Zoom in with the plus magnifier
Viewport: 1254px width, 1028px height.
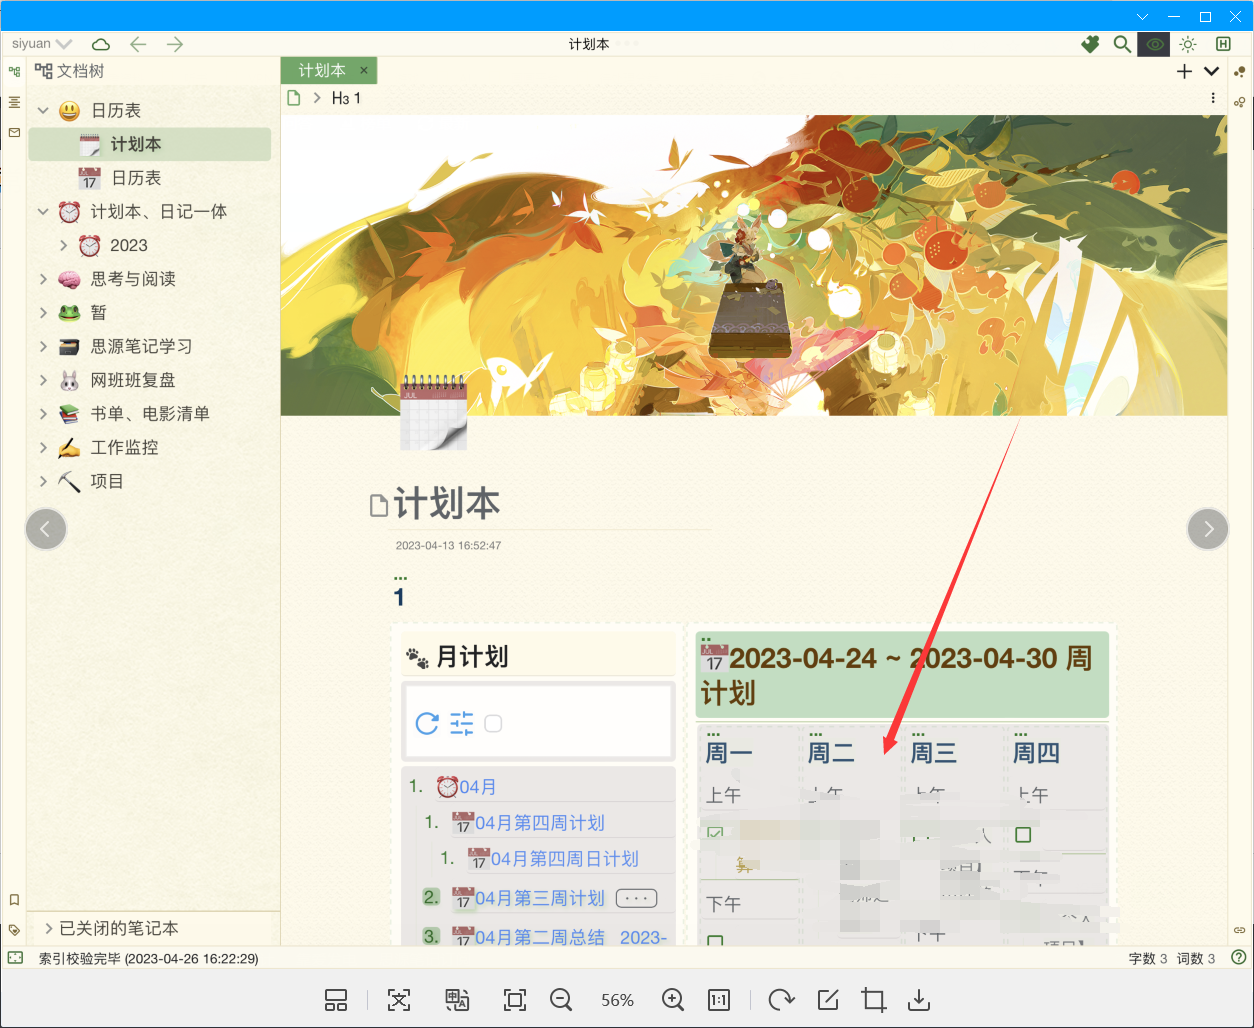pos(673,1000)
